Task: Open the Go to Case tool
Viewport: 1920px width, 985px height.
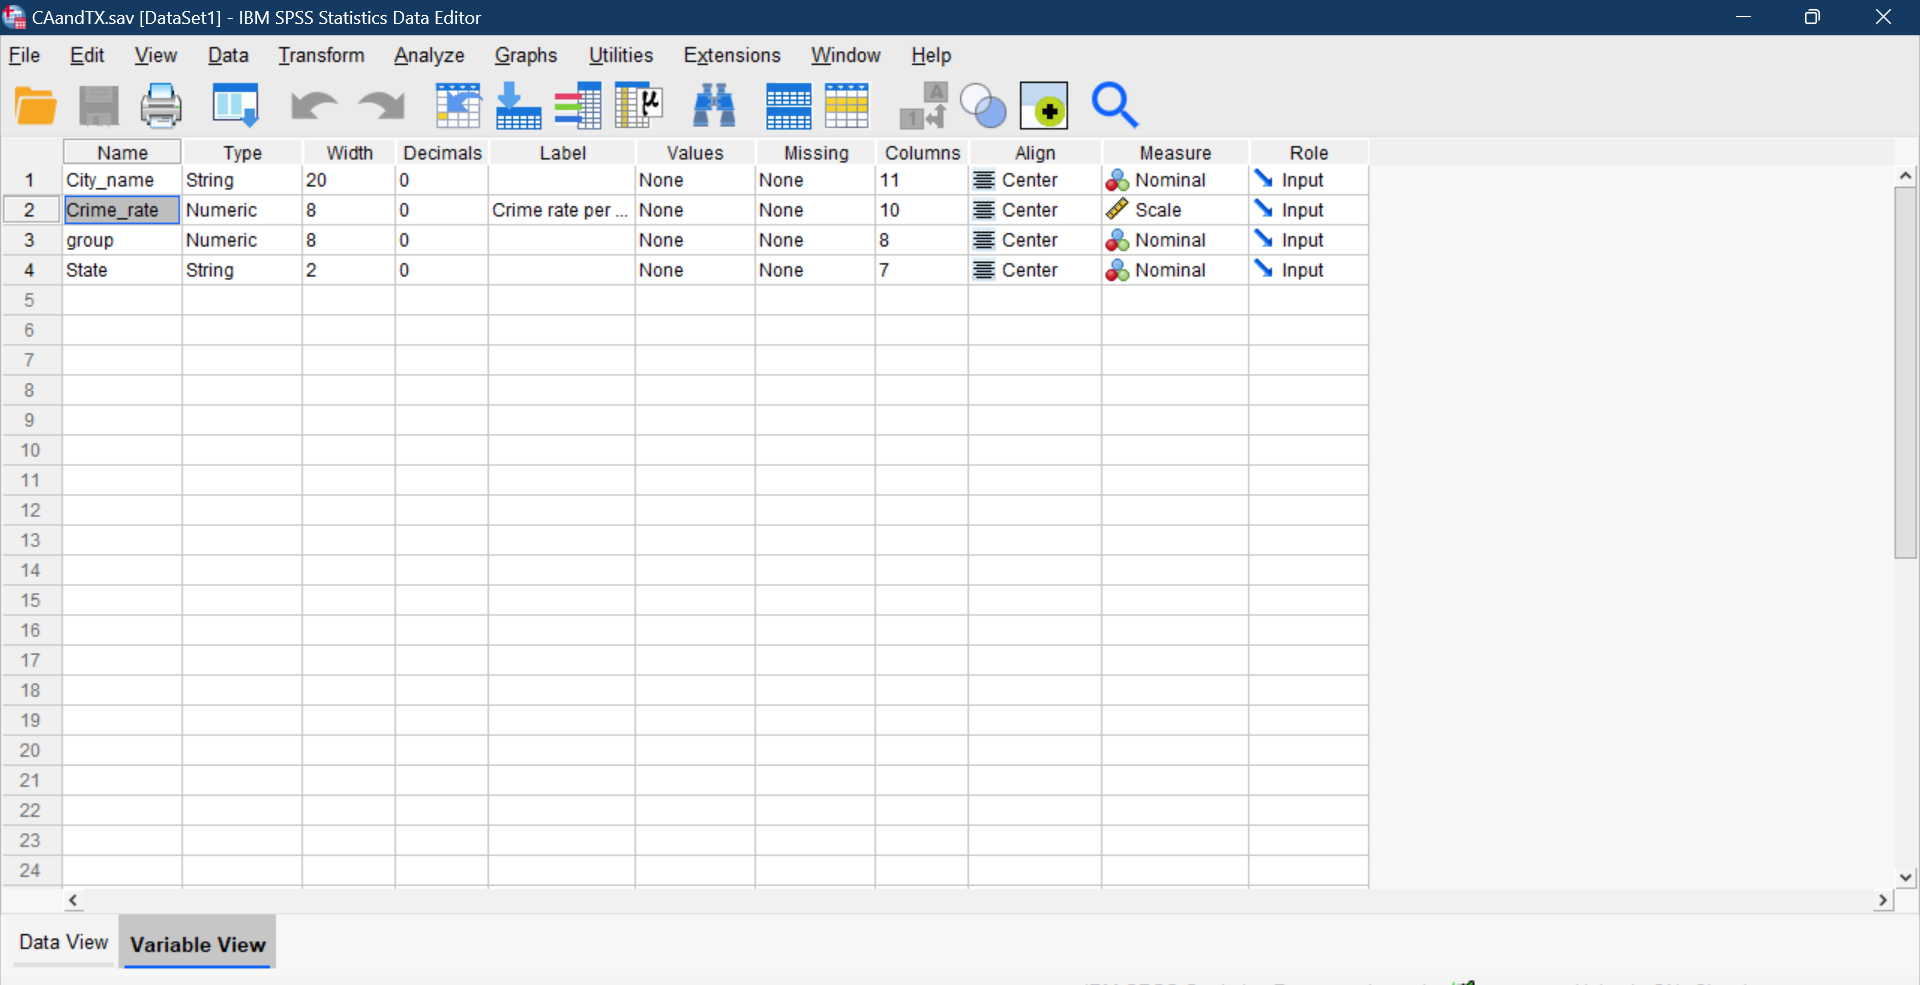Action: tap(458, 105)
